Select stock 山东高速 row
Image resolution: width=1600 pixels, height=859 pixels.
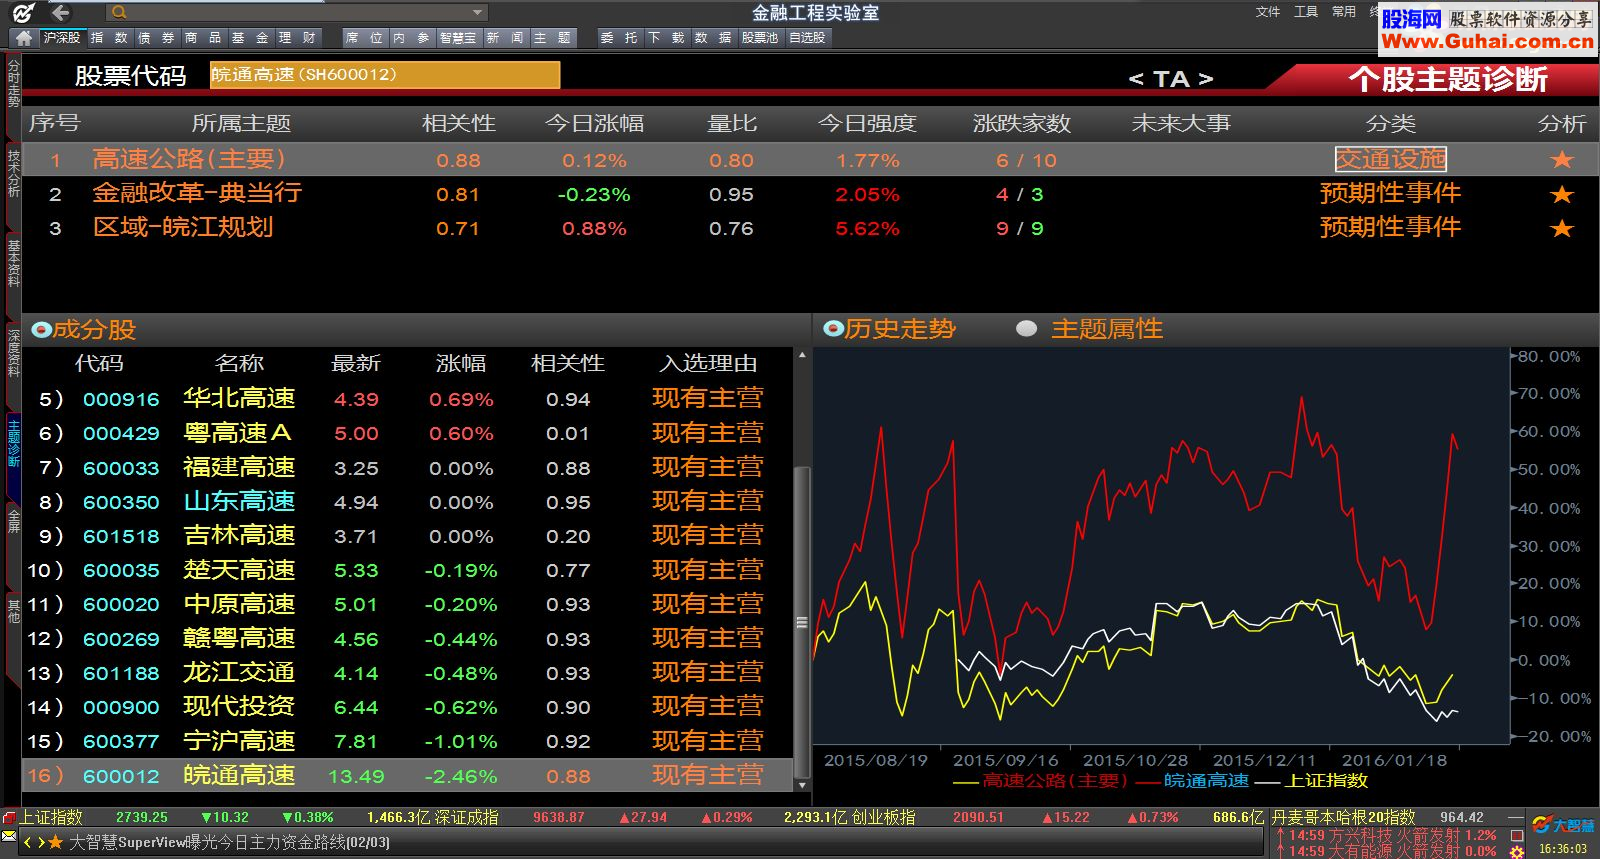(408, 502)
